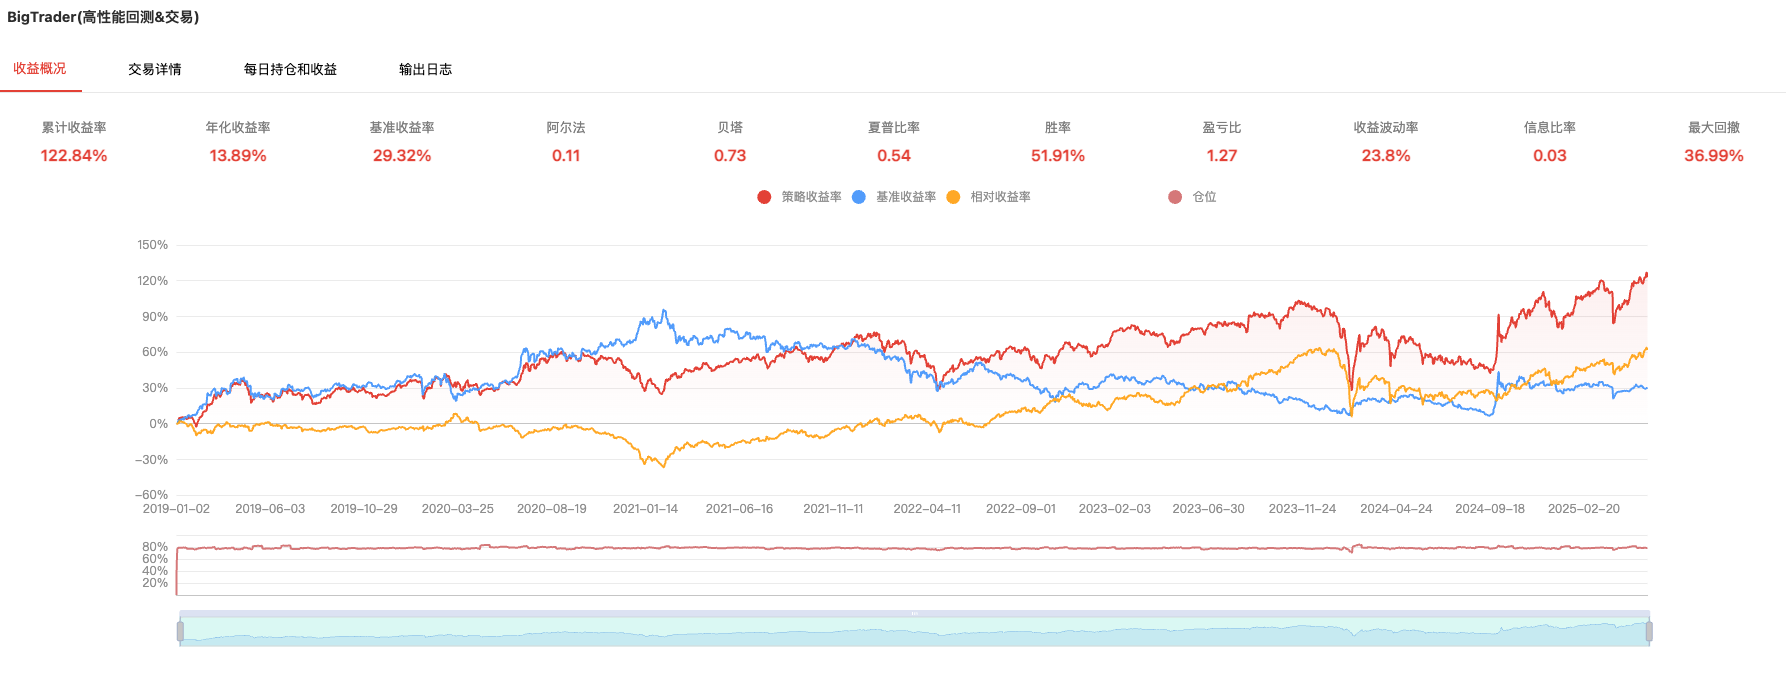Click the left handle of the range slider
Screen dimensions: 1786x679
pyautogui.click(x=180, y=631)
